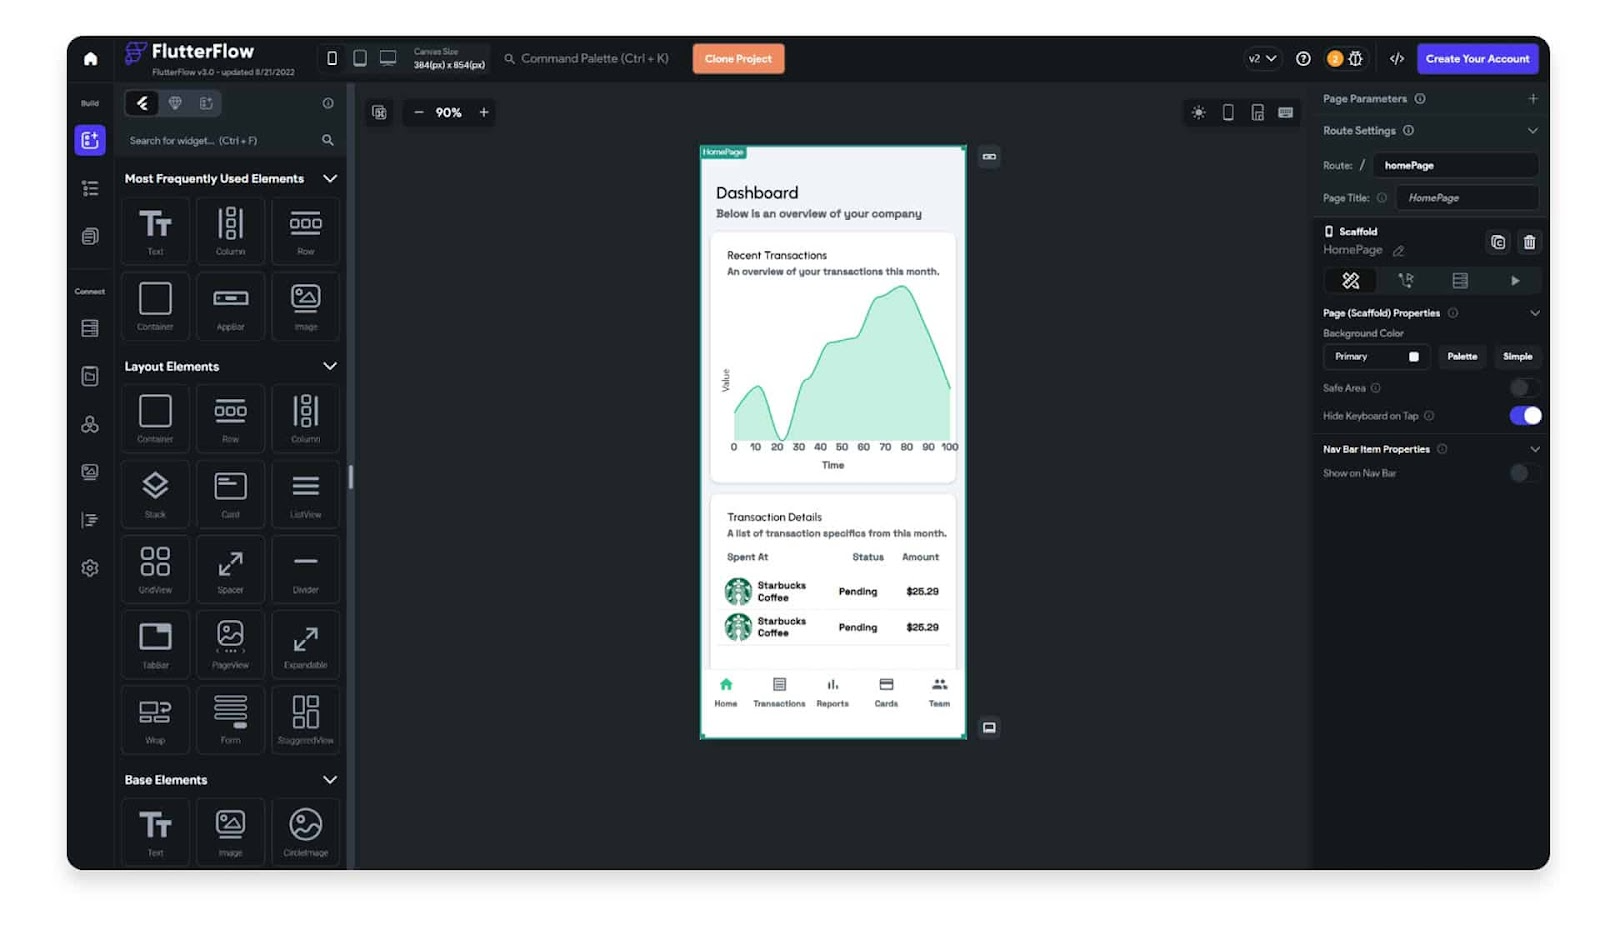This screenshot has height=925, width=1600.
Task: Add the Stack layout element
Action: pos(155,493)
